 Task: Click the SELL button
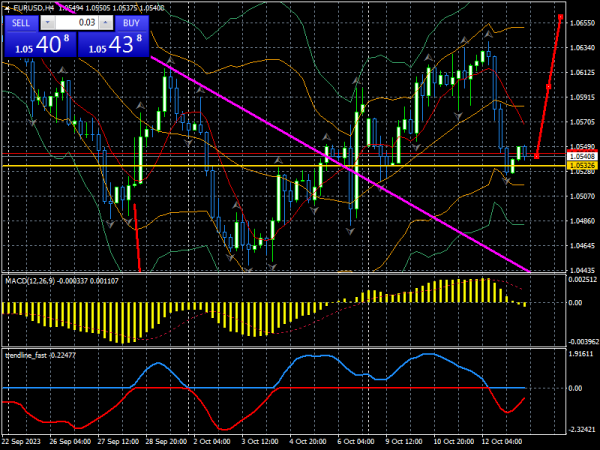(x=22, y=22)
